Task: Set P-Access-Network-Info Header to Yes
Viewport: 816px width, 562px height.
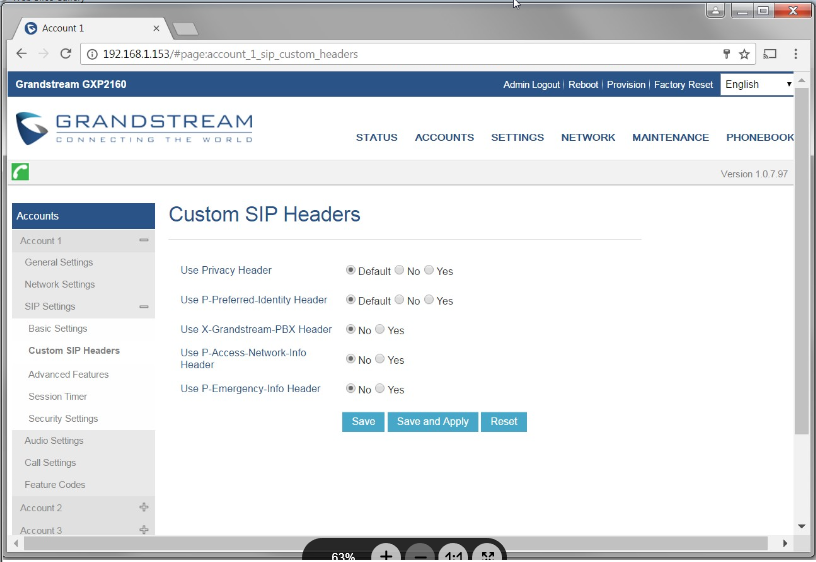Action: 380,359
